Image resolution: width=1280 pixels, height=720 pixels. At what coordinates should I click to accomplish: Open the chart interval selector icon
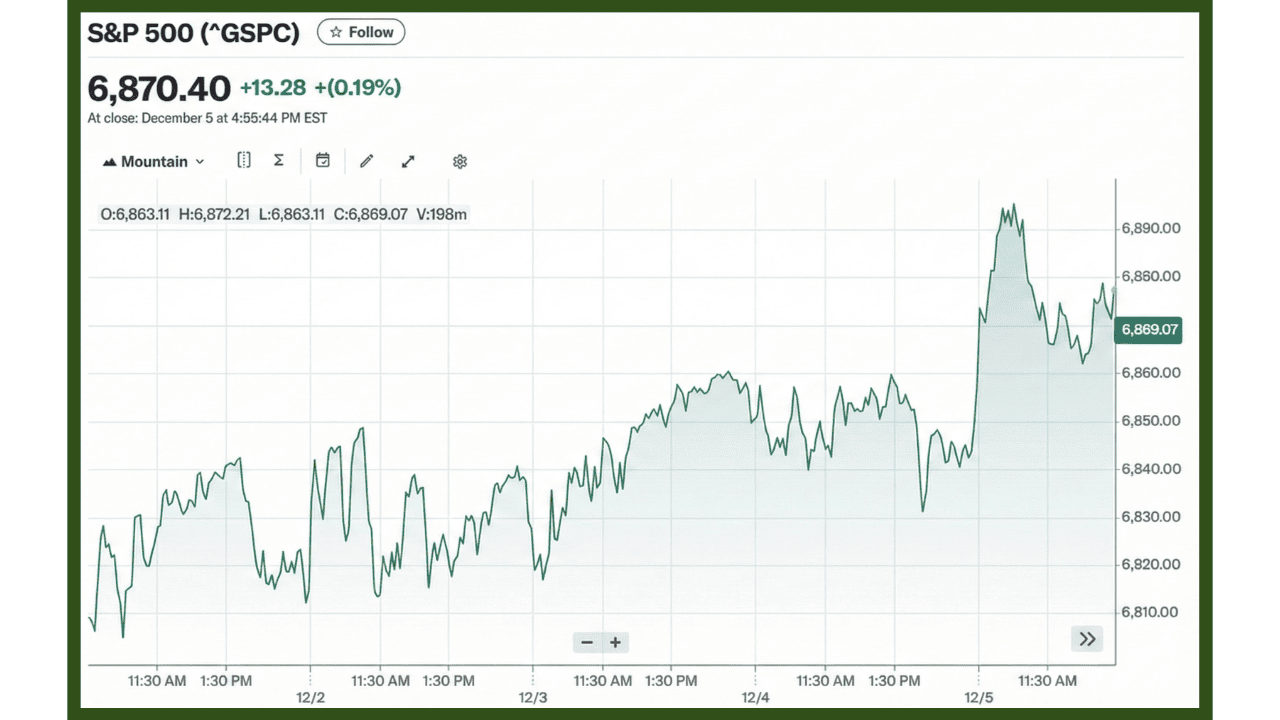243,160
